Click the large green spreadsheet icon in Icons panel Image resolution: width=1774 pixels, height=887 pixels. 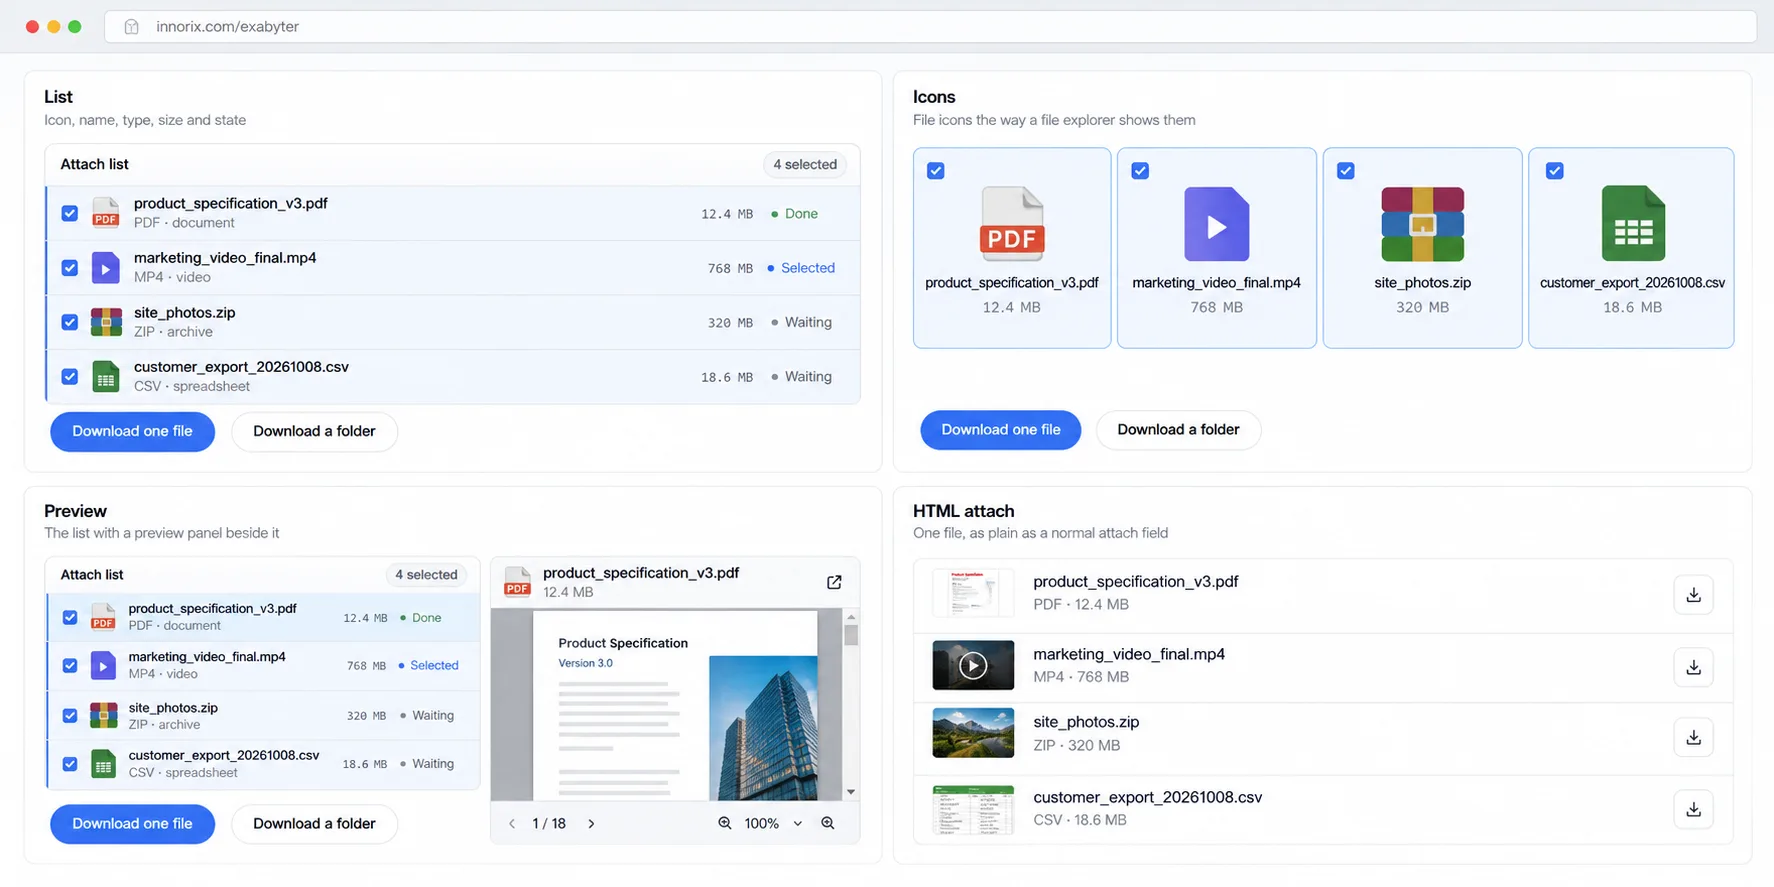coord(1633,224)
